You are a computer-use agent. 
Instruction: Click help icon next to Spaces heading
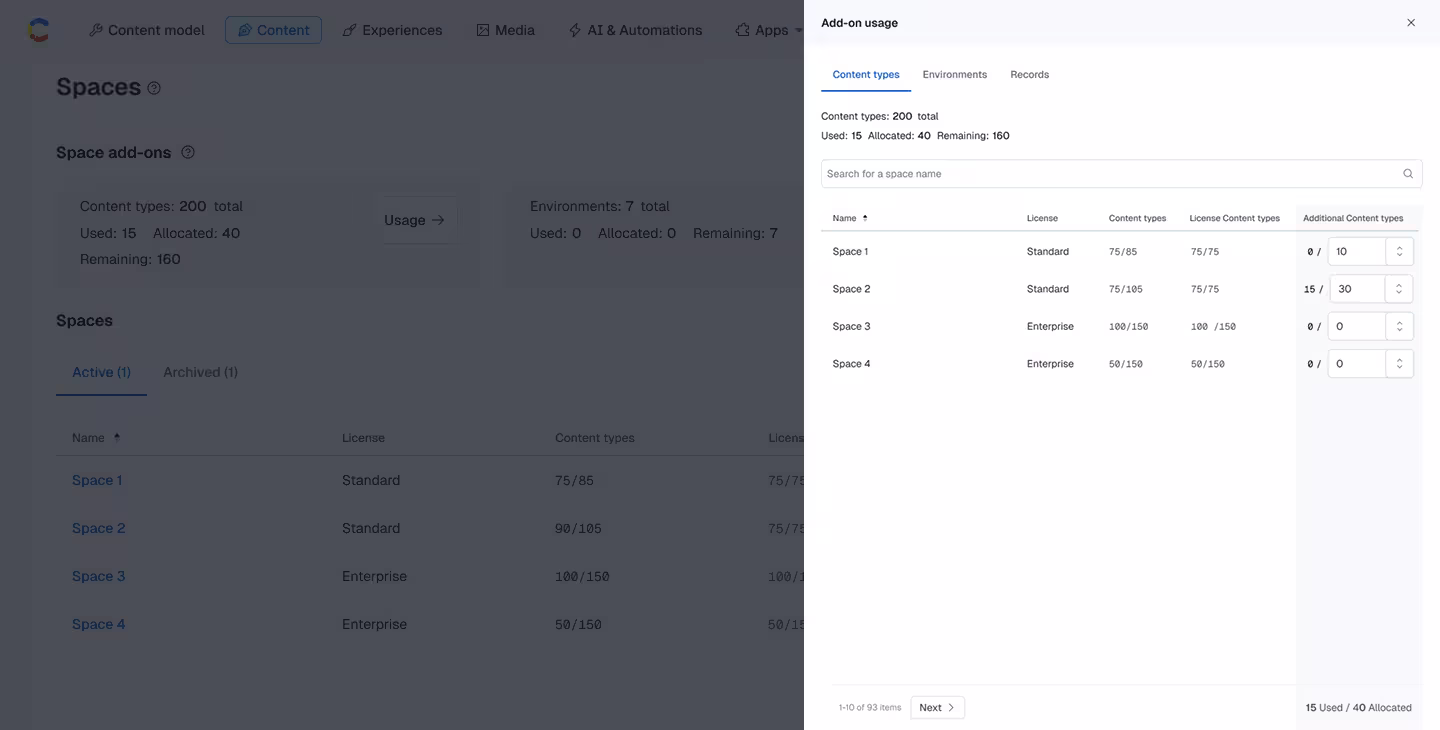pos(154,88)
